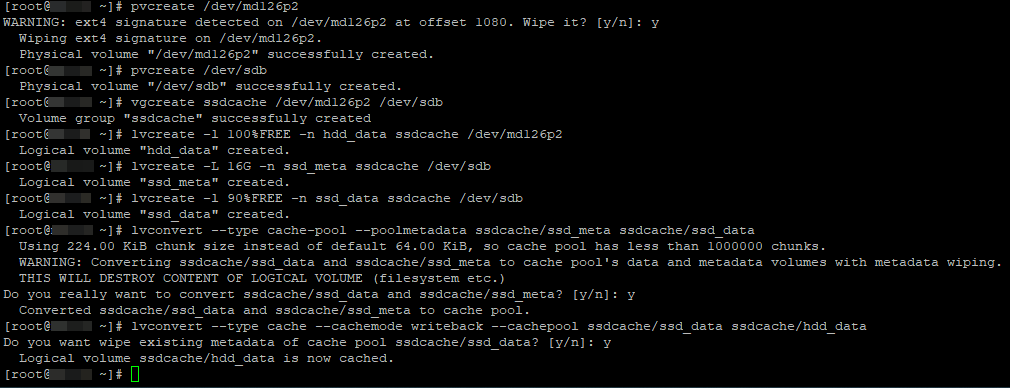Click the '--cachemode writeback' lvconvert command
Screen dimensions: 1010x388
tap(499, 327)
